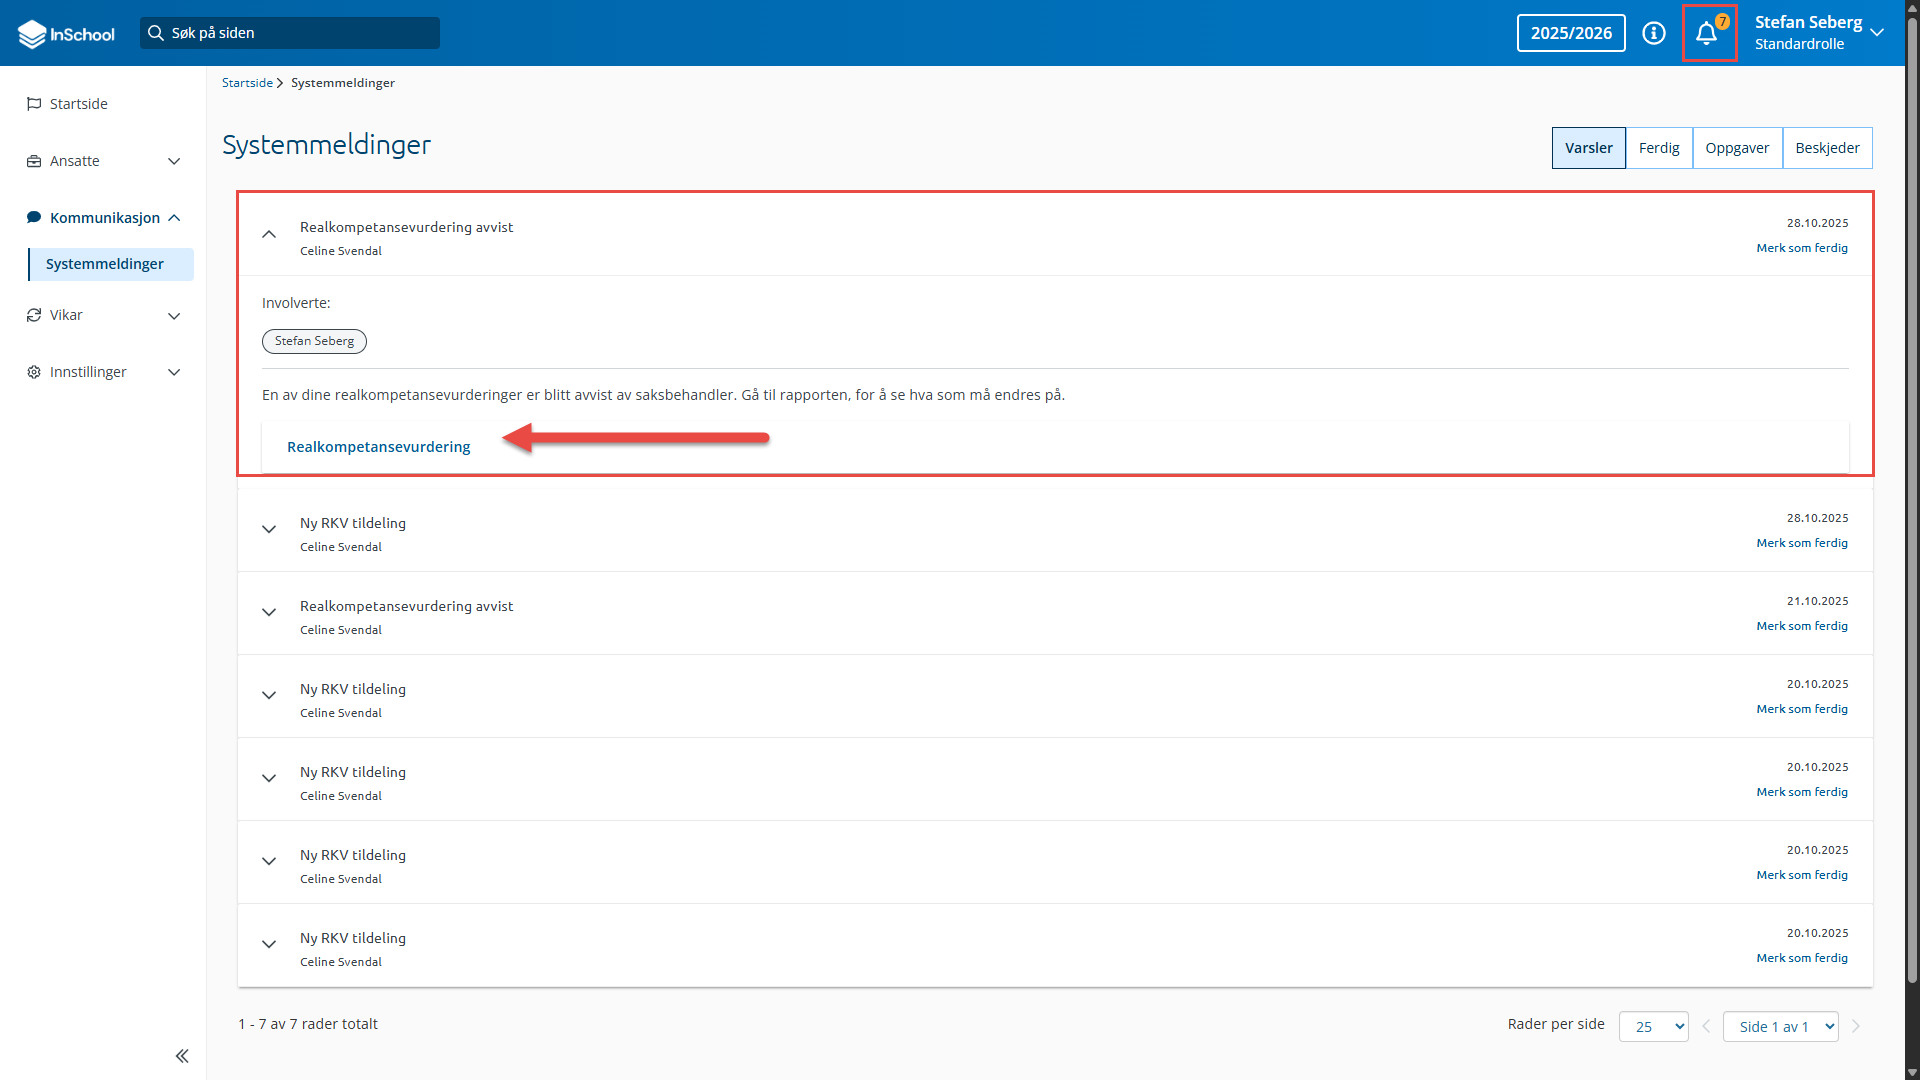Click the Startside flag icon in sidebar

[x=34, y=104]
